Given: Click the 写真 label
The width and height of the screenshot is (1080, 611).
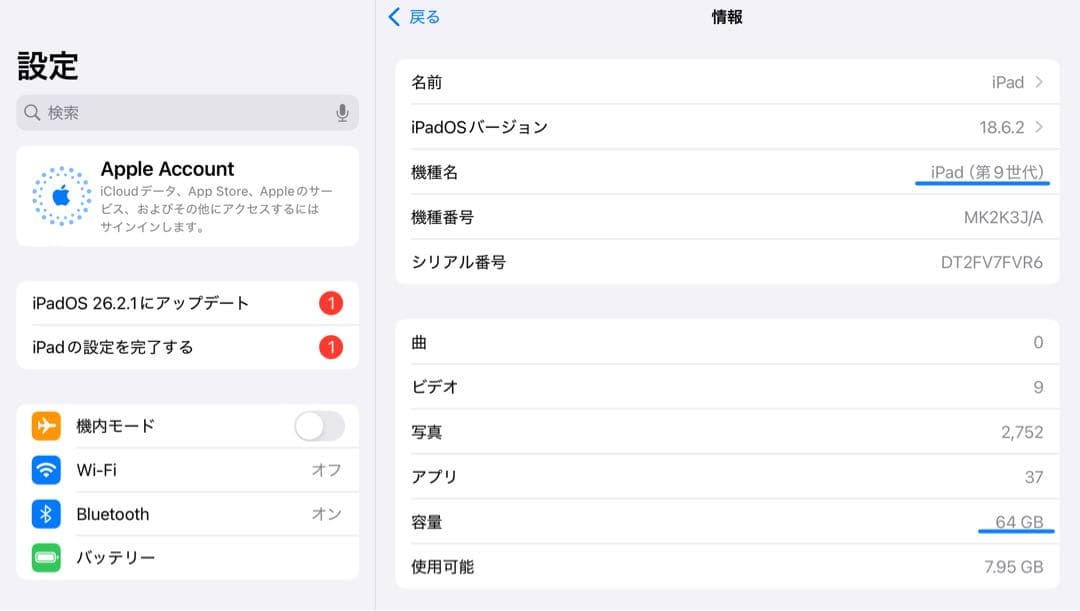Looking at the screenshot, I should click(x=426, y=432).
